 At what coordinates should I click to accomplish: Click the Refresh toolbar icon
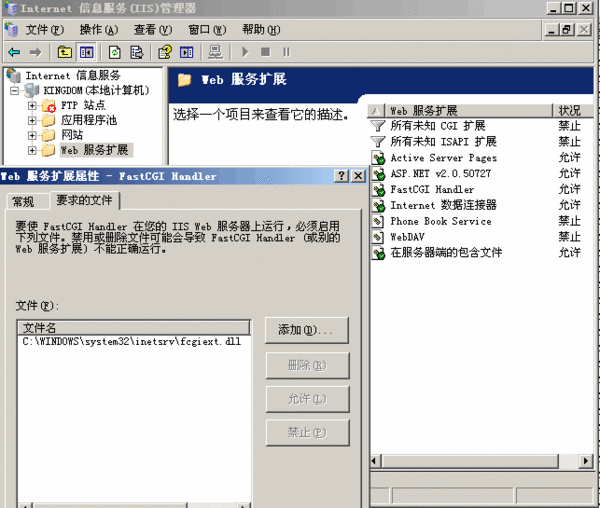(x=114, y=52)
